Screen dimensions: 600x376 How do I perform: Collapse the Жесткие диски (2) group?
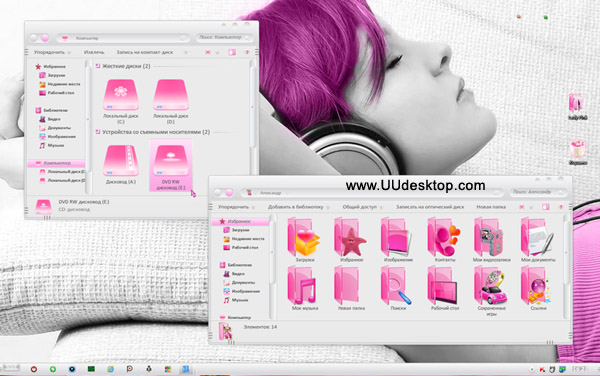98,66
